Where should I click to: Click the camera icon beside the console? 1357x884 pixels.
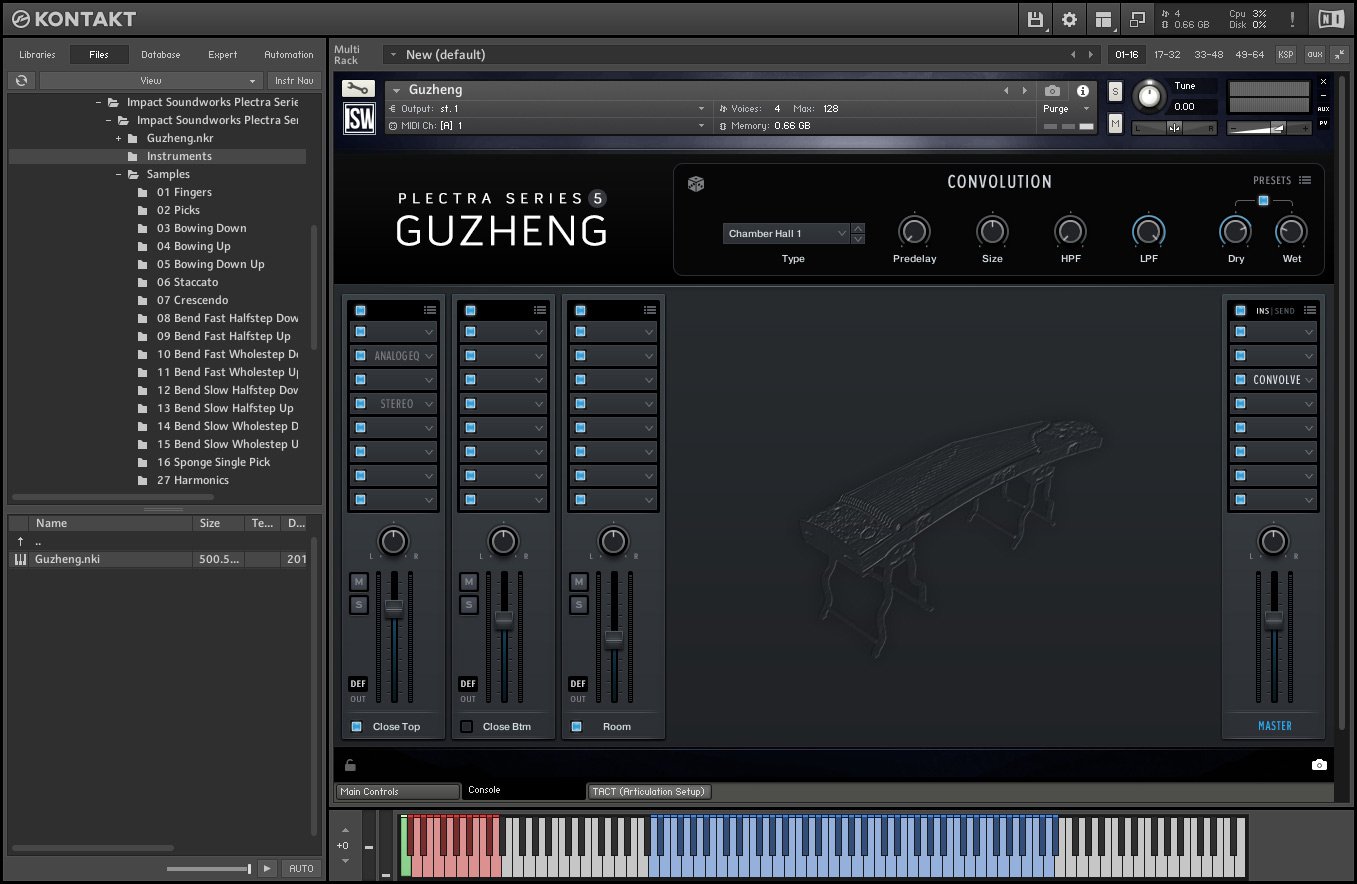[x=1319, y=765]
